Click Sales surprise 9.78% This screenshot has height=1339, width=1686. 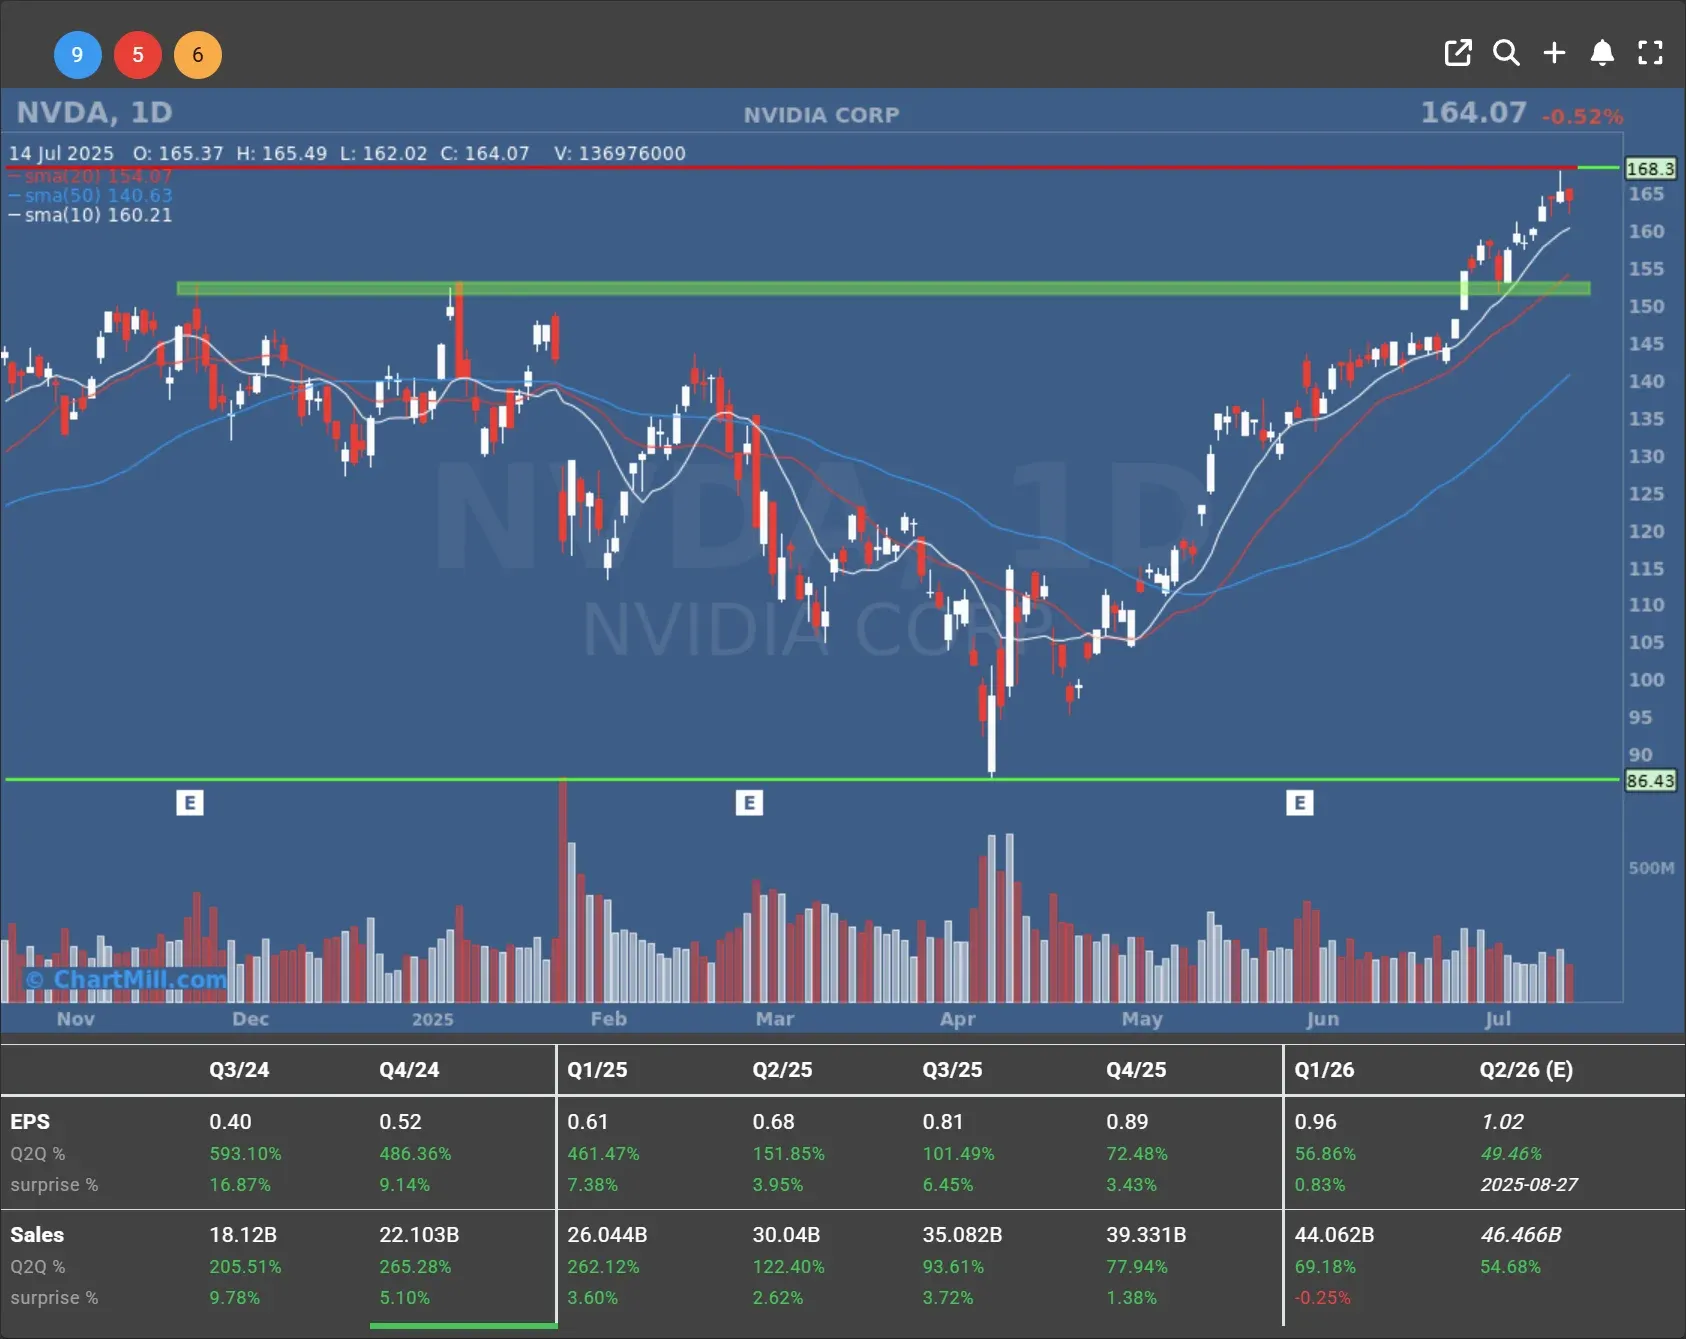point(234,1298)
